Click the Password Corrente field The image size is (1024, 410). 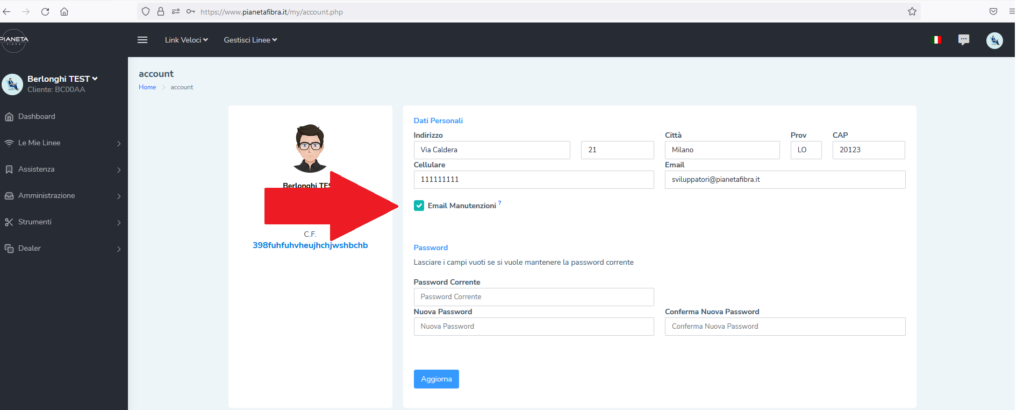point(534,297)
